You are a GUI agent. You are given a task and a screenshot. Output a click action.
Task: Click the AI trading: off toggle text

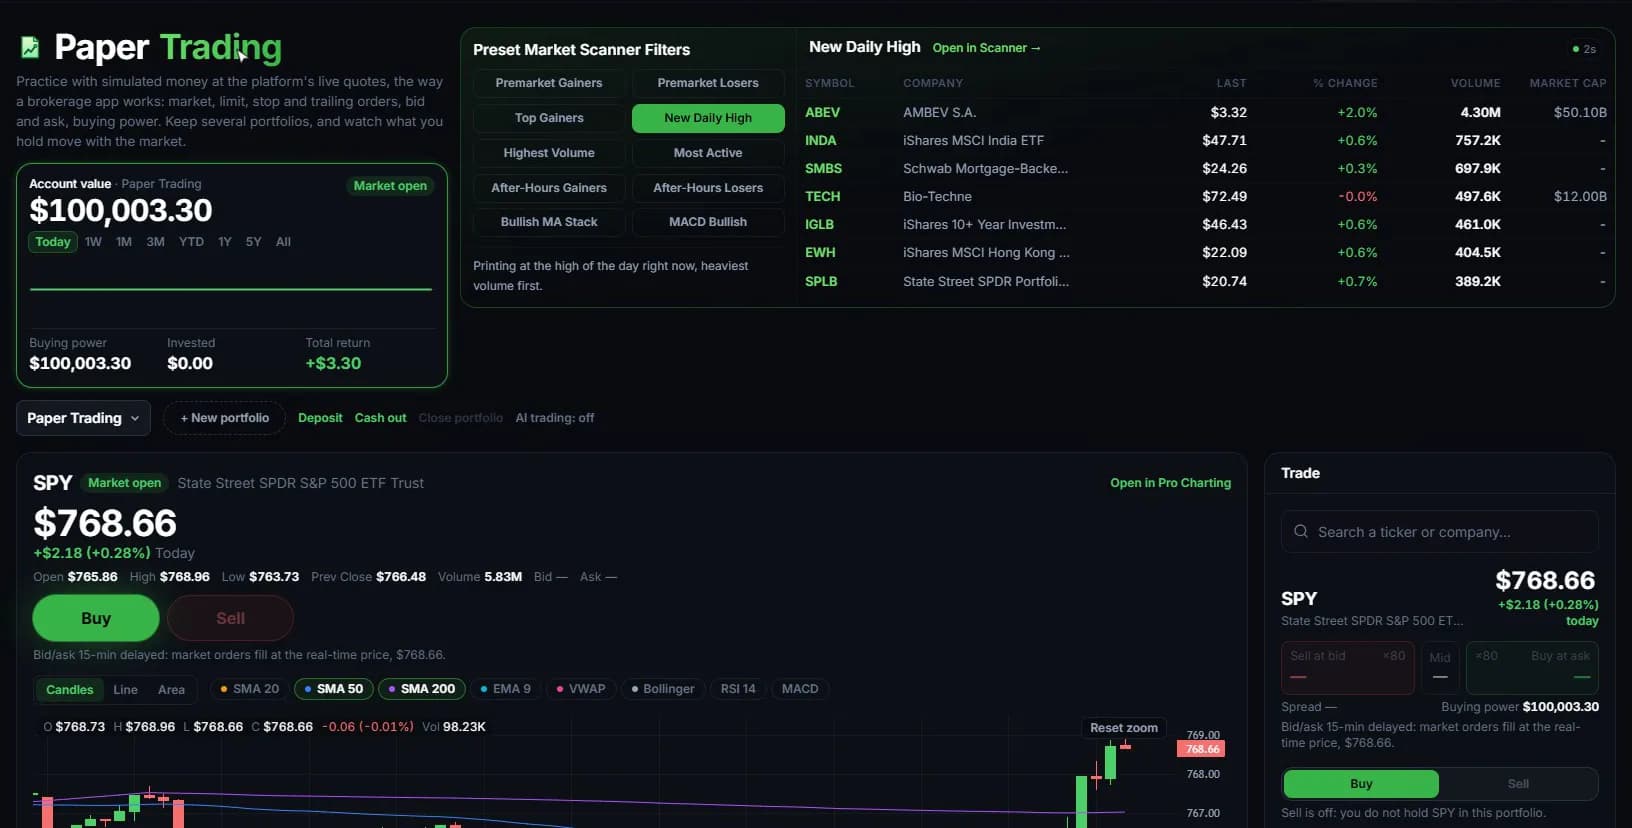coord(555,418)
